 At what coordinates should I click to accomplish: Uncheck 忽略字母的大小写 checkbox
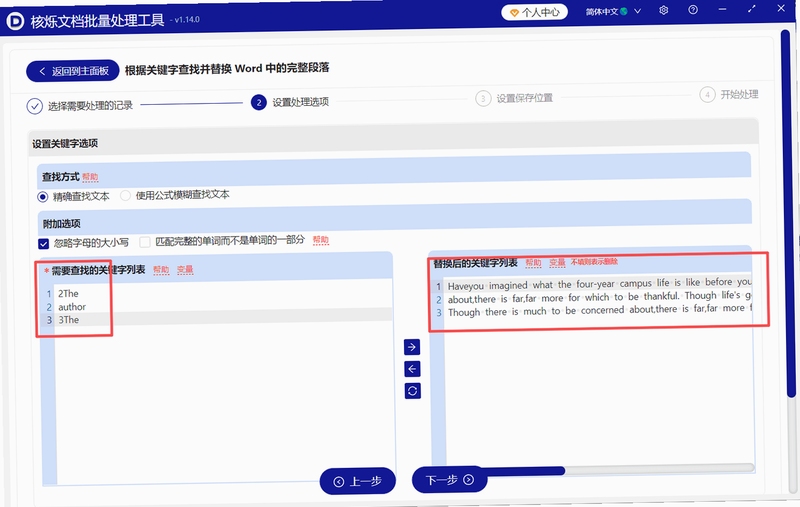click(44, 243)
